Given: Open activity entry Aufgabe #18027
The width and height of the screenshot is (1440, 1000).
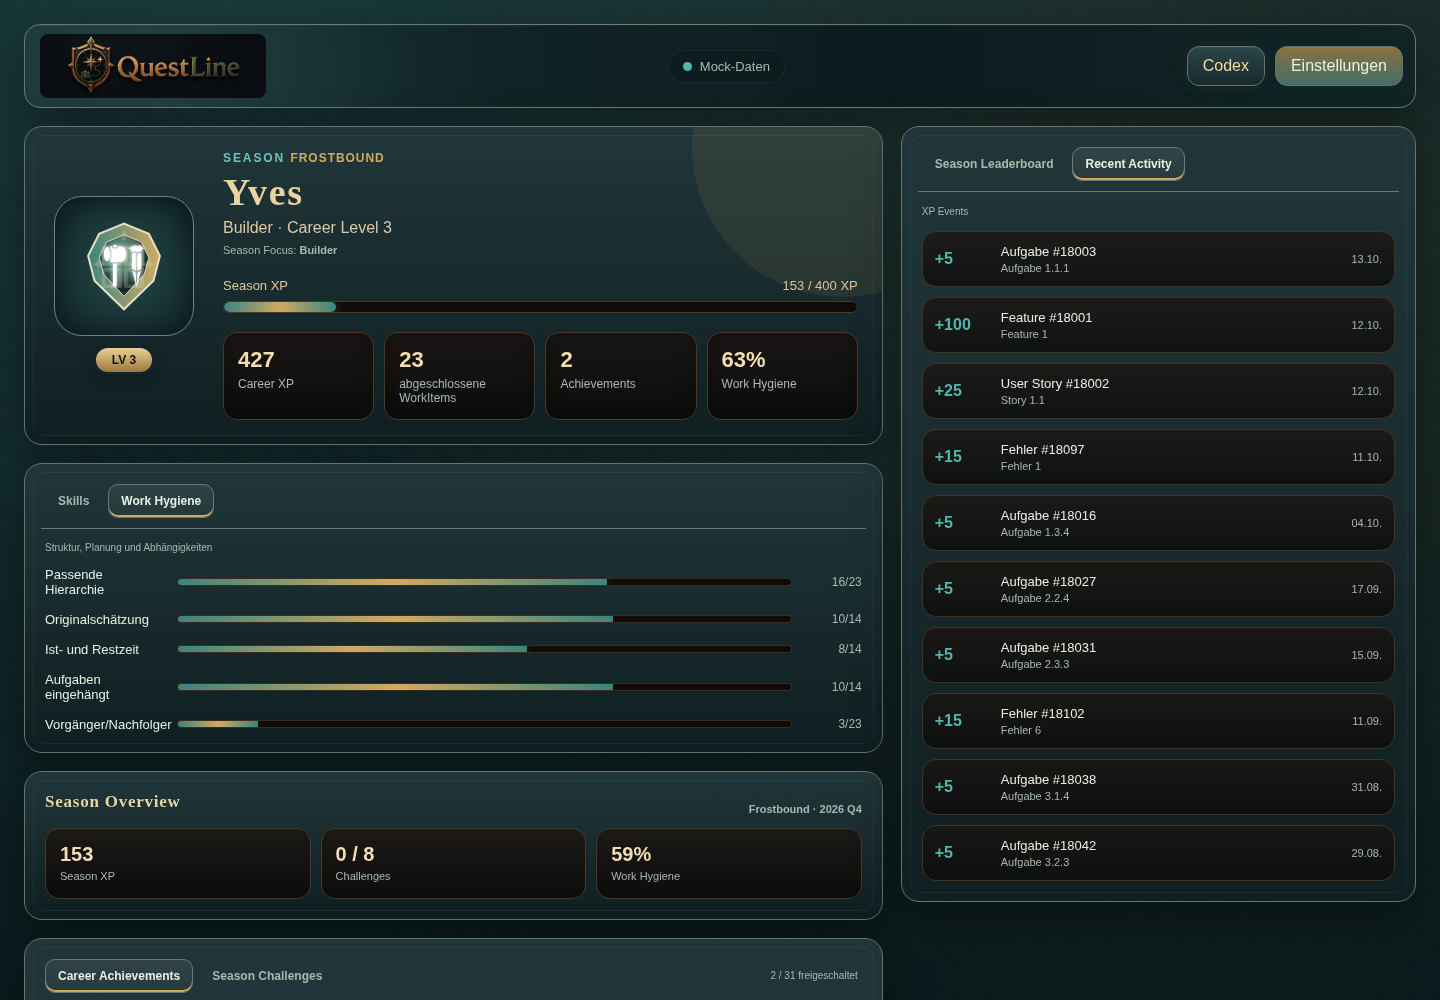Looking at the screenshot, I should pos(1158,589).
